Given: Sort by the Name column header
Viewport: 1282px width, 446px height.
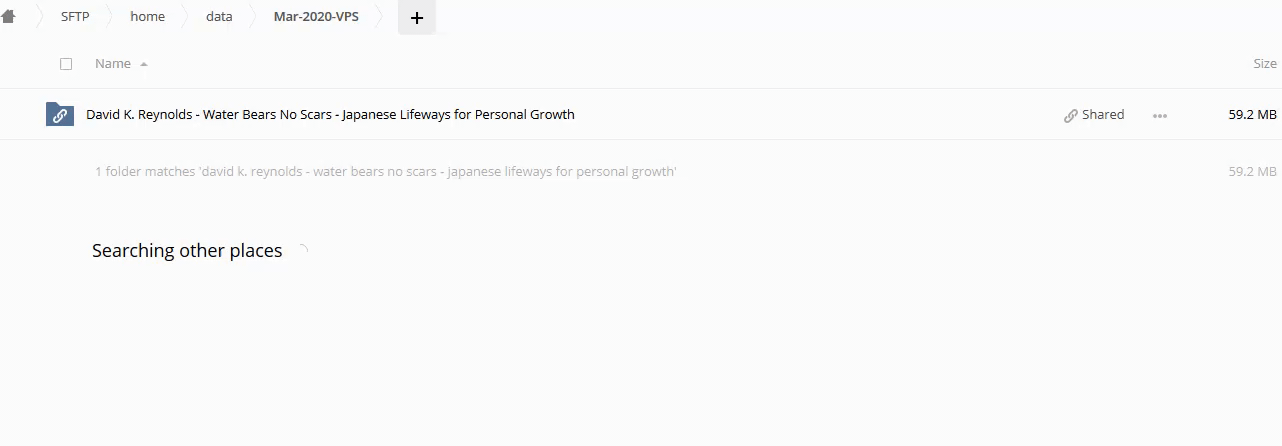Looking at the screenshot, I should pyautogui.click(x=113, y=64).
